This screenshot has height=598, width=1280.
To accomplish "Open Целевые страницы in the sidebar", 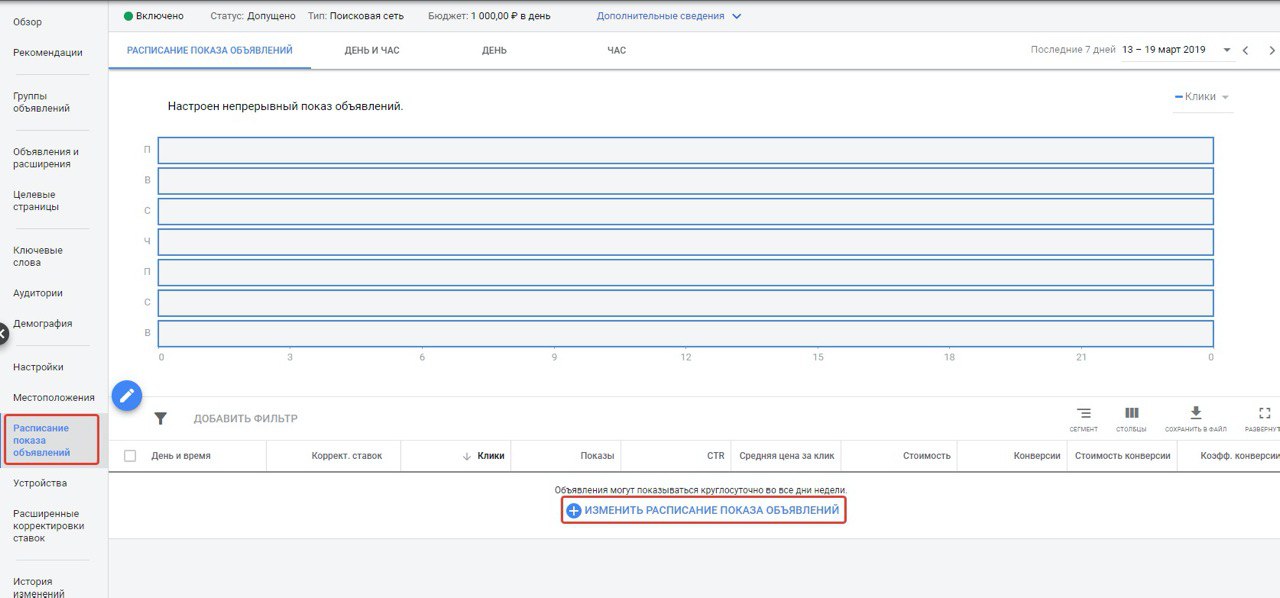I will click(36, 201).
